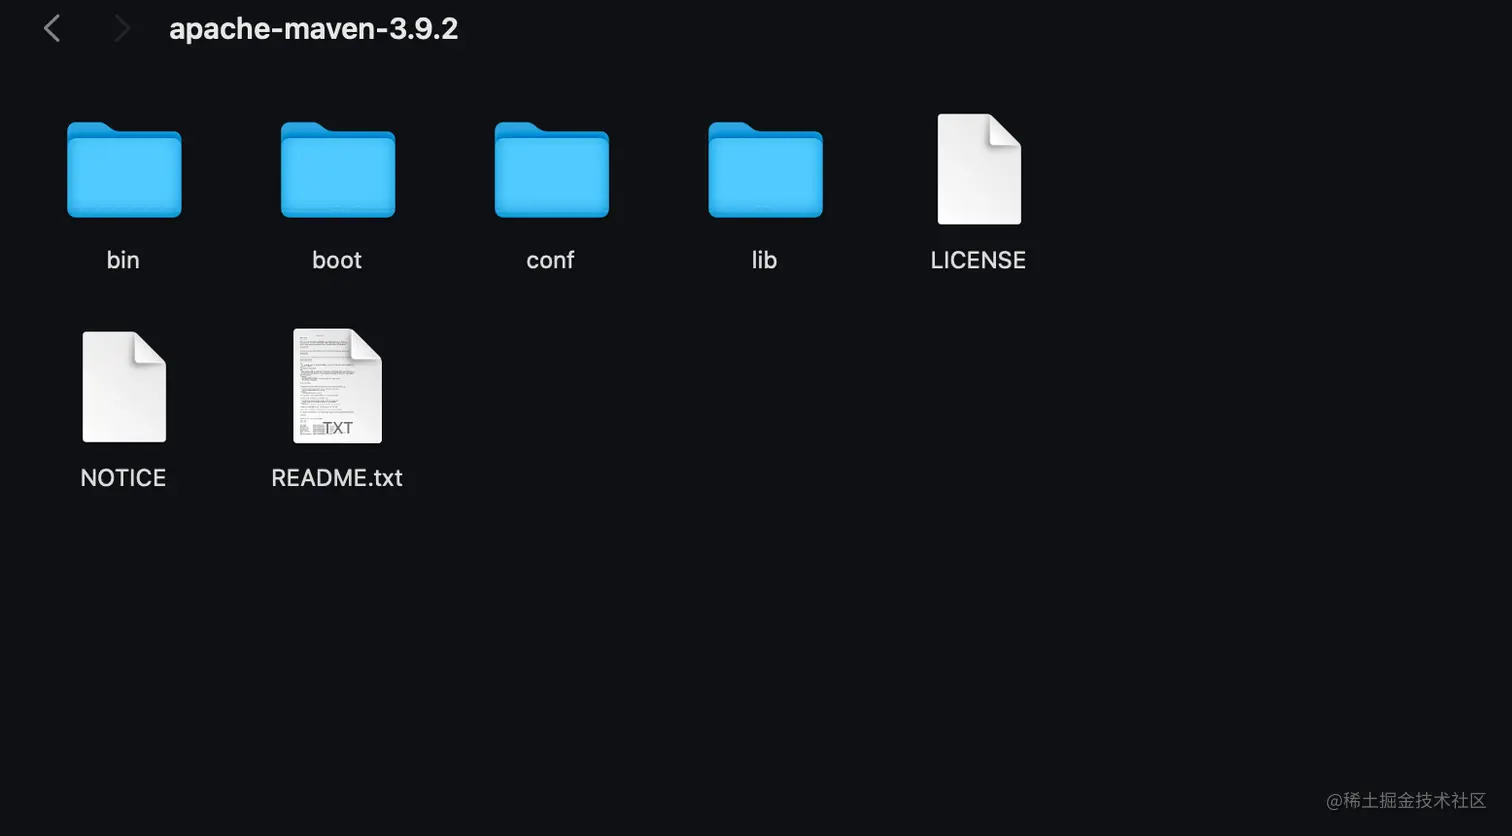The height and width of the screenshot is (836, 1512).
Task: Click the "conf" folder name label
Action: coord(550,260)
